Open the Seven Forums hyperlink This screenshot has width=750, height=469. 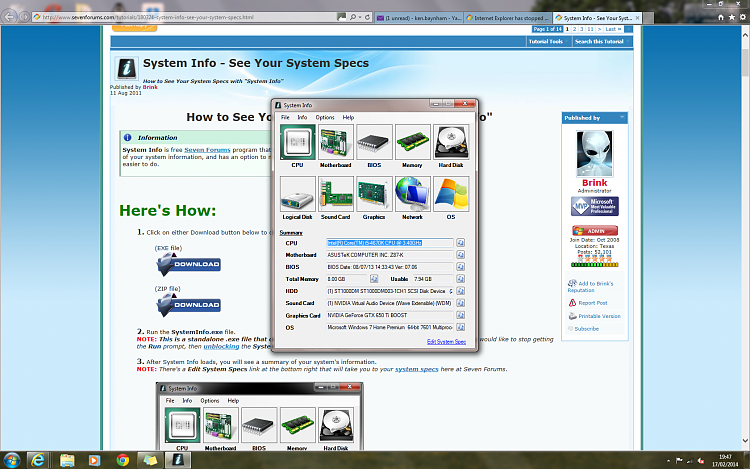(x=207, y=150)
